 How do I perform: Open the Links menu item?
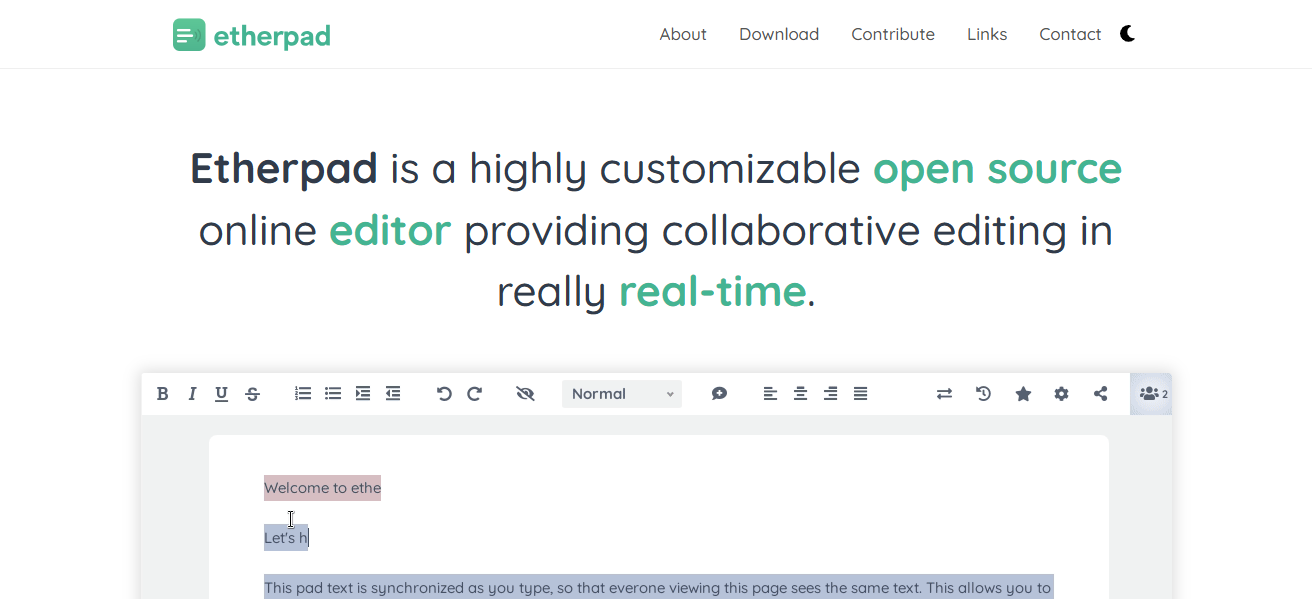click(987, 34)
